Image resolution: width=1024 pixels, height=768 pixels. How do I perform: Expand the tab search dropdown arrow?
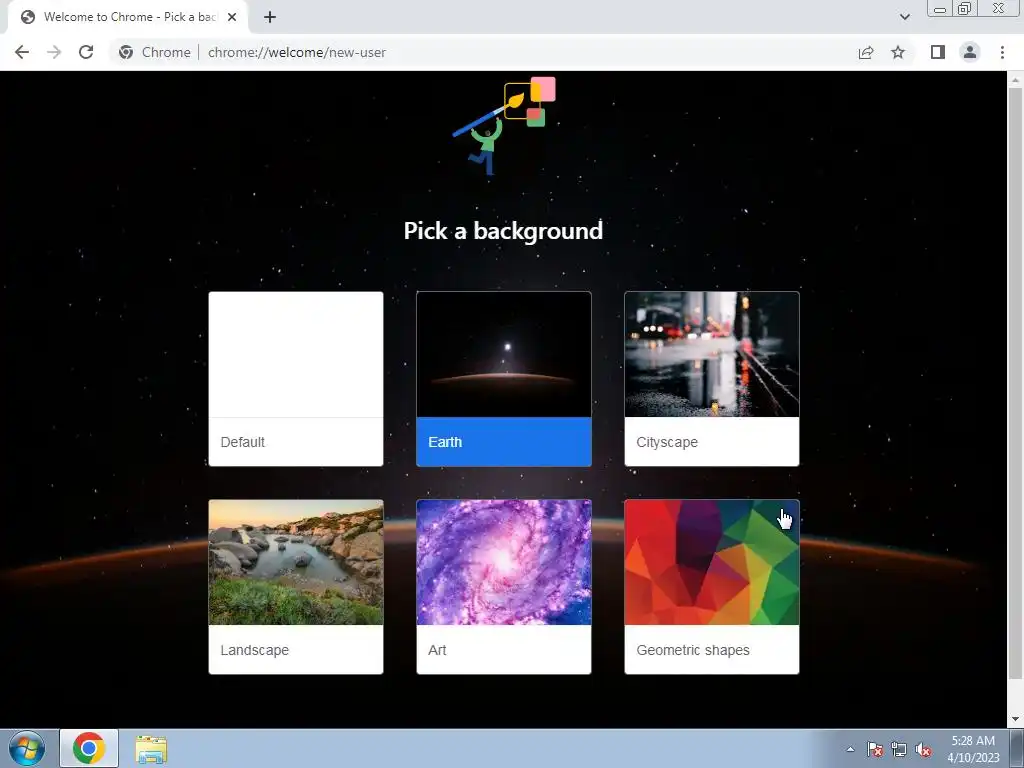(904, 17)
